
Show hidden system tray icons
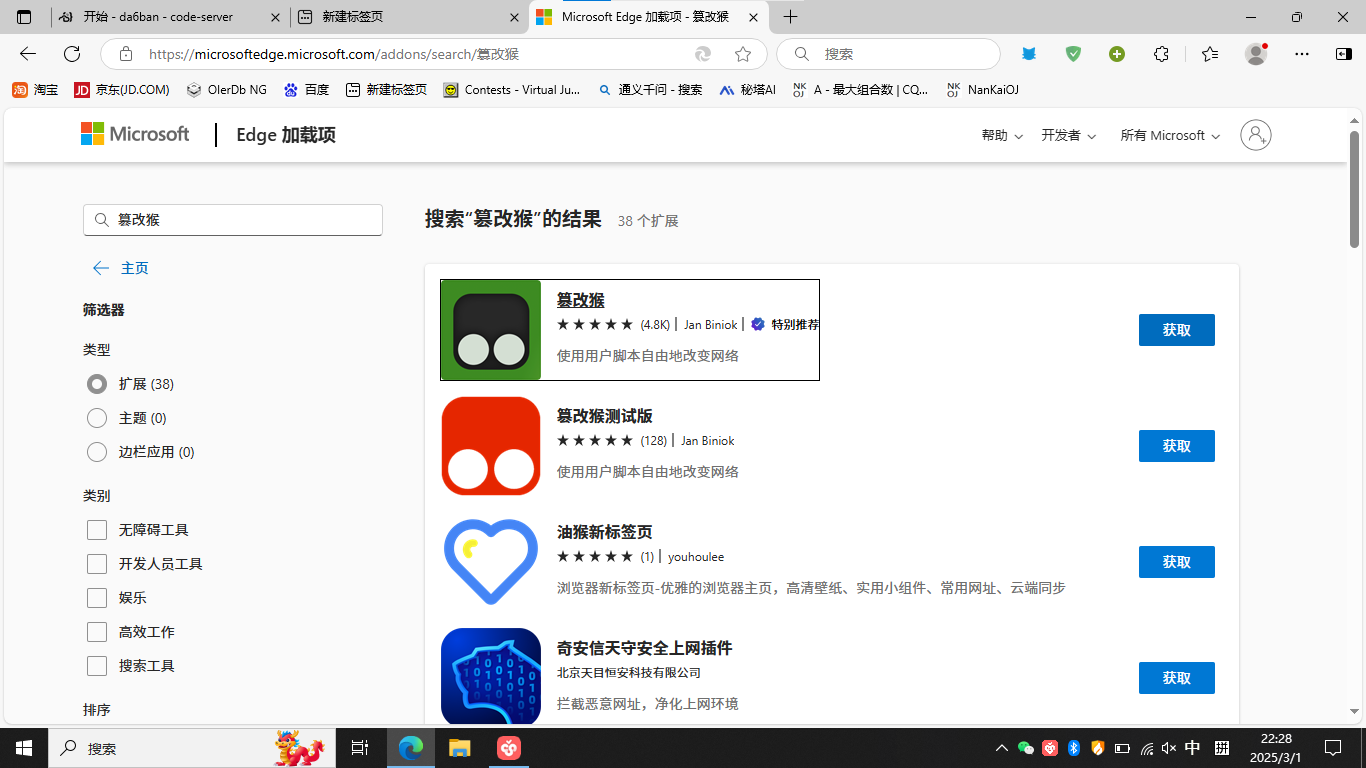pos(1002,748)
